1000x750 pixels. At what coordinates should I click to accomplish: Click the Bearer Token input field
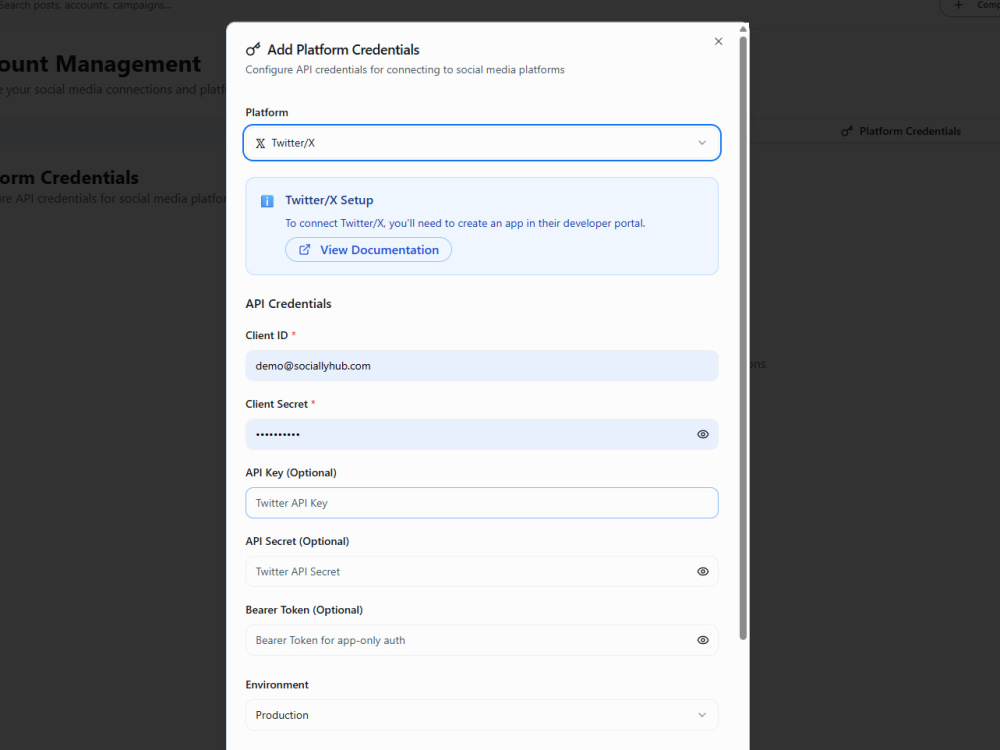click(x=482, y=640)
